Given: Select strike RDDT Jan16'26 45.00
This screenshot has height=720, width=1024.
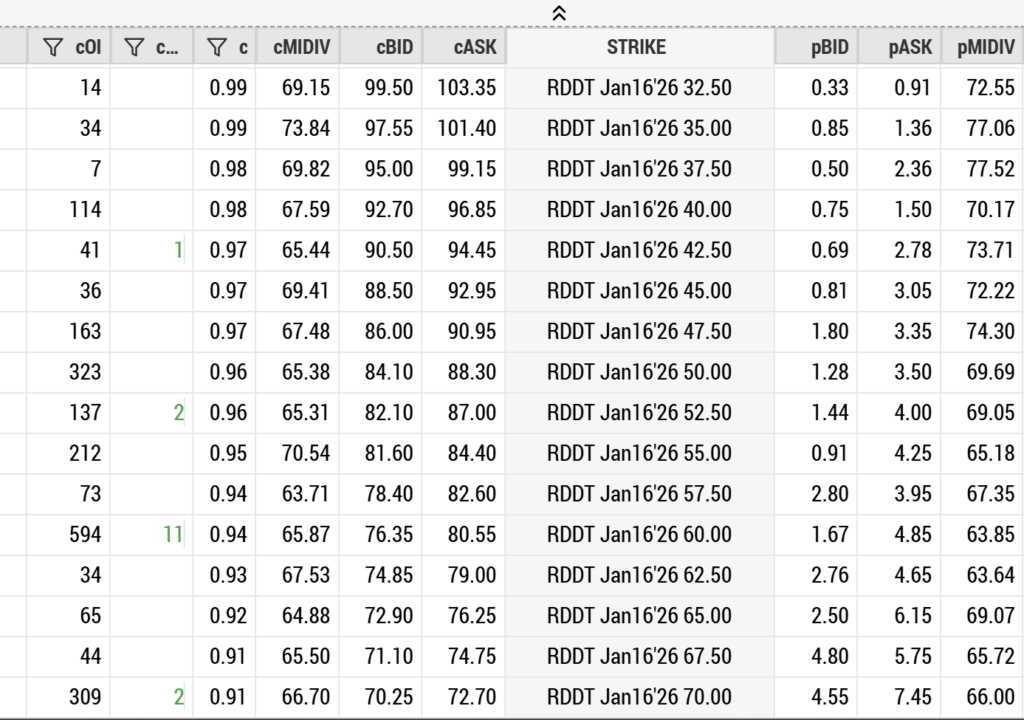Looking at the screenshot, I should click(639, 290).
